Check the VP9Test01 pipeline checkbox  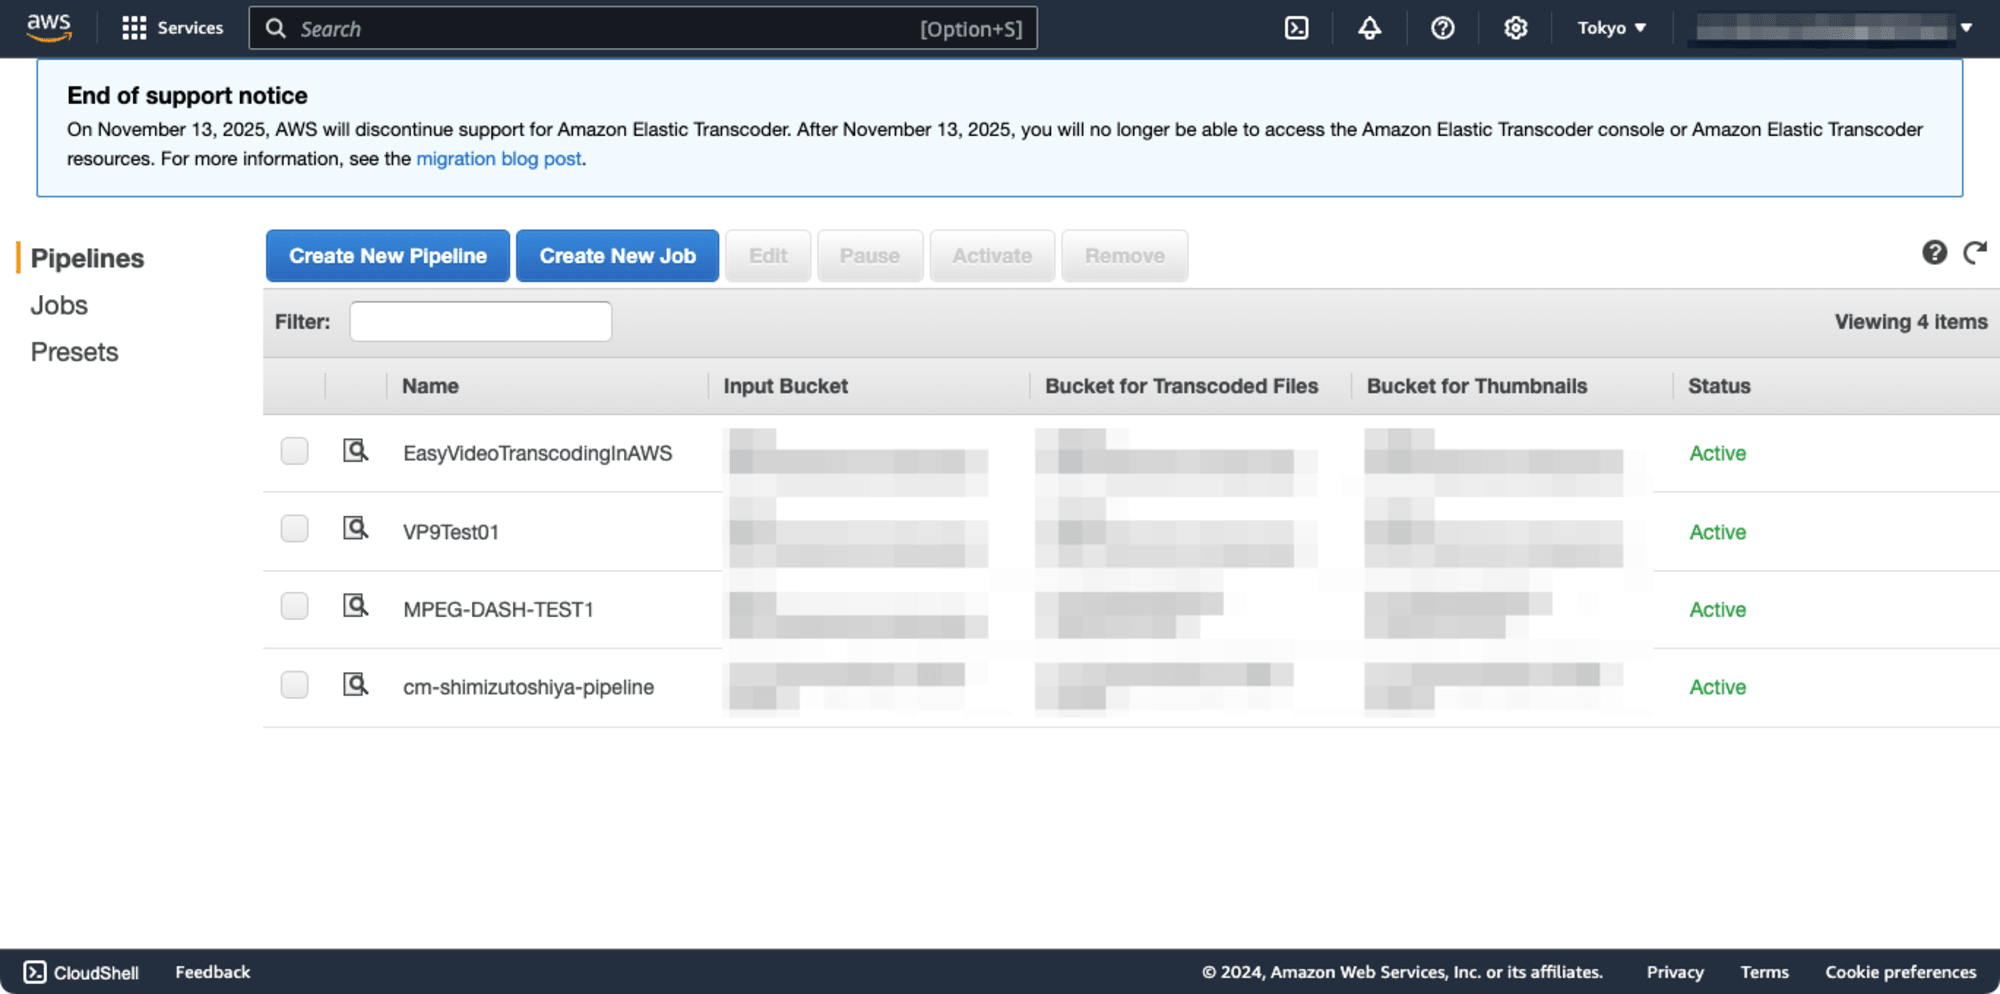tap(294, 528)
